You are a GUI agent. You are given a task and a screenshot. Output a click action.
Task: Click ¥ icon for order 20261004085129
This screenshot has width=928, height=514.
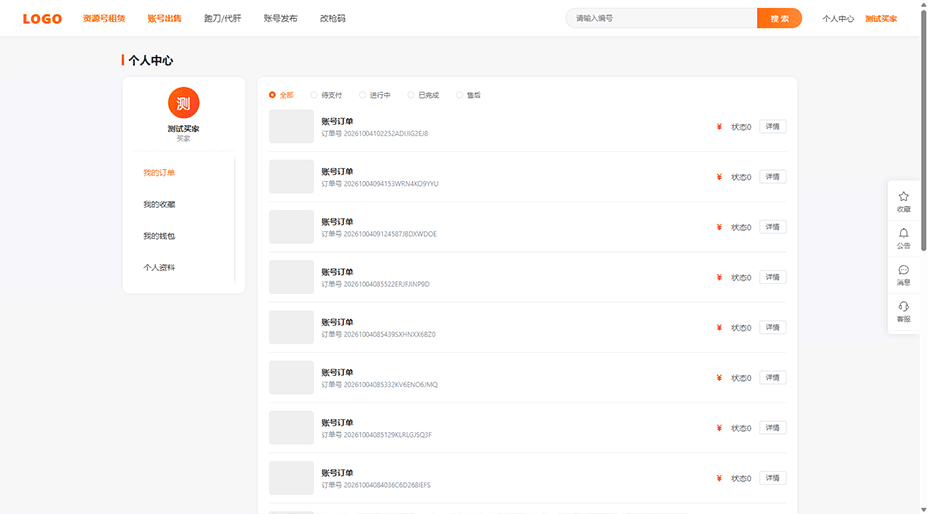[719, 428]
